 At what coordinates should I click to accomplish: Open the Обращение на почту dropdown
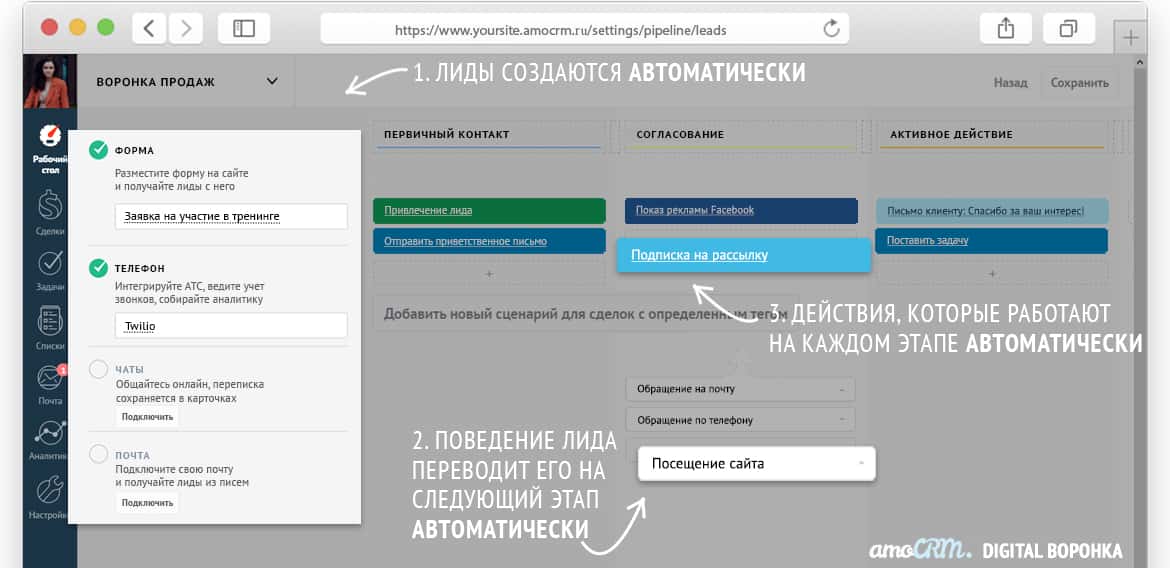[x=740, y=389]
